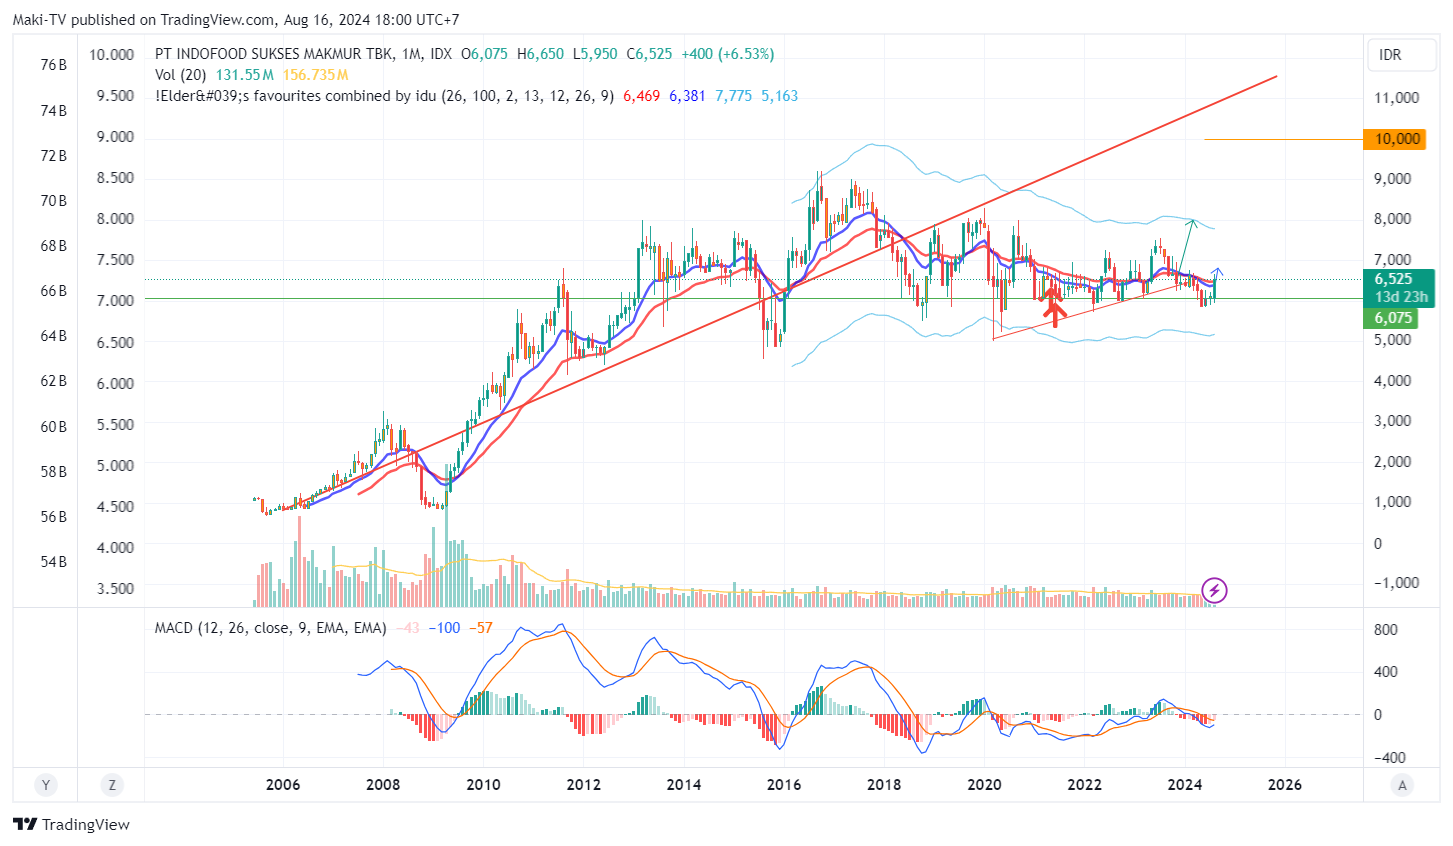The height and width of the screenshot is (846, 1453).
Task: Click the TradingView logo
Action: (x=72, y=825)
